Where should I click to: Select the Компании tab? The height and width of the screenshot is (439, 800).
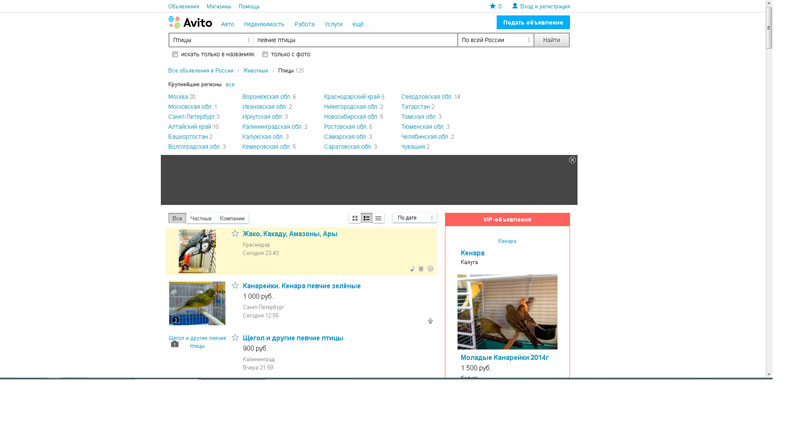click(232, 218)
